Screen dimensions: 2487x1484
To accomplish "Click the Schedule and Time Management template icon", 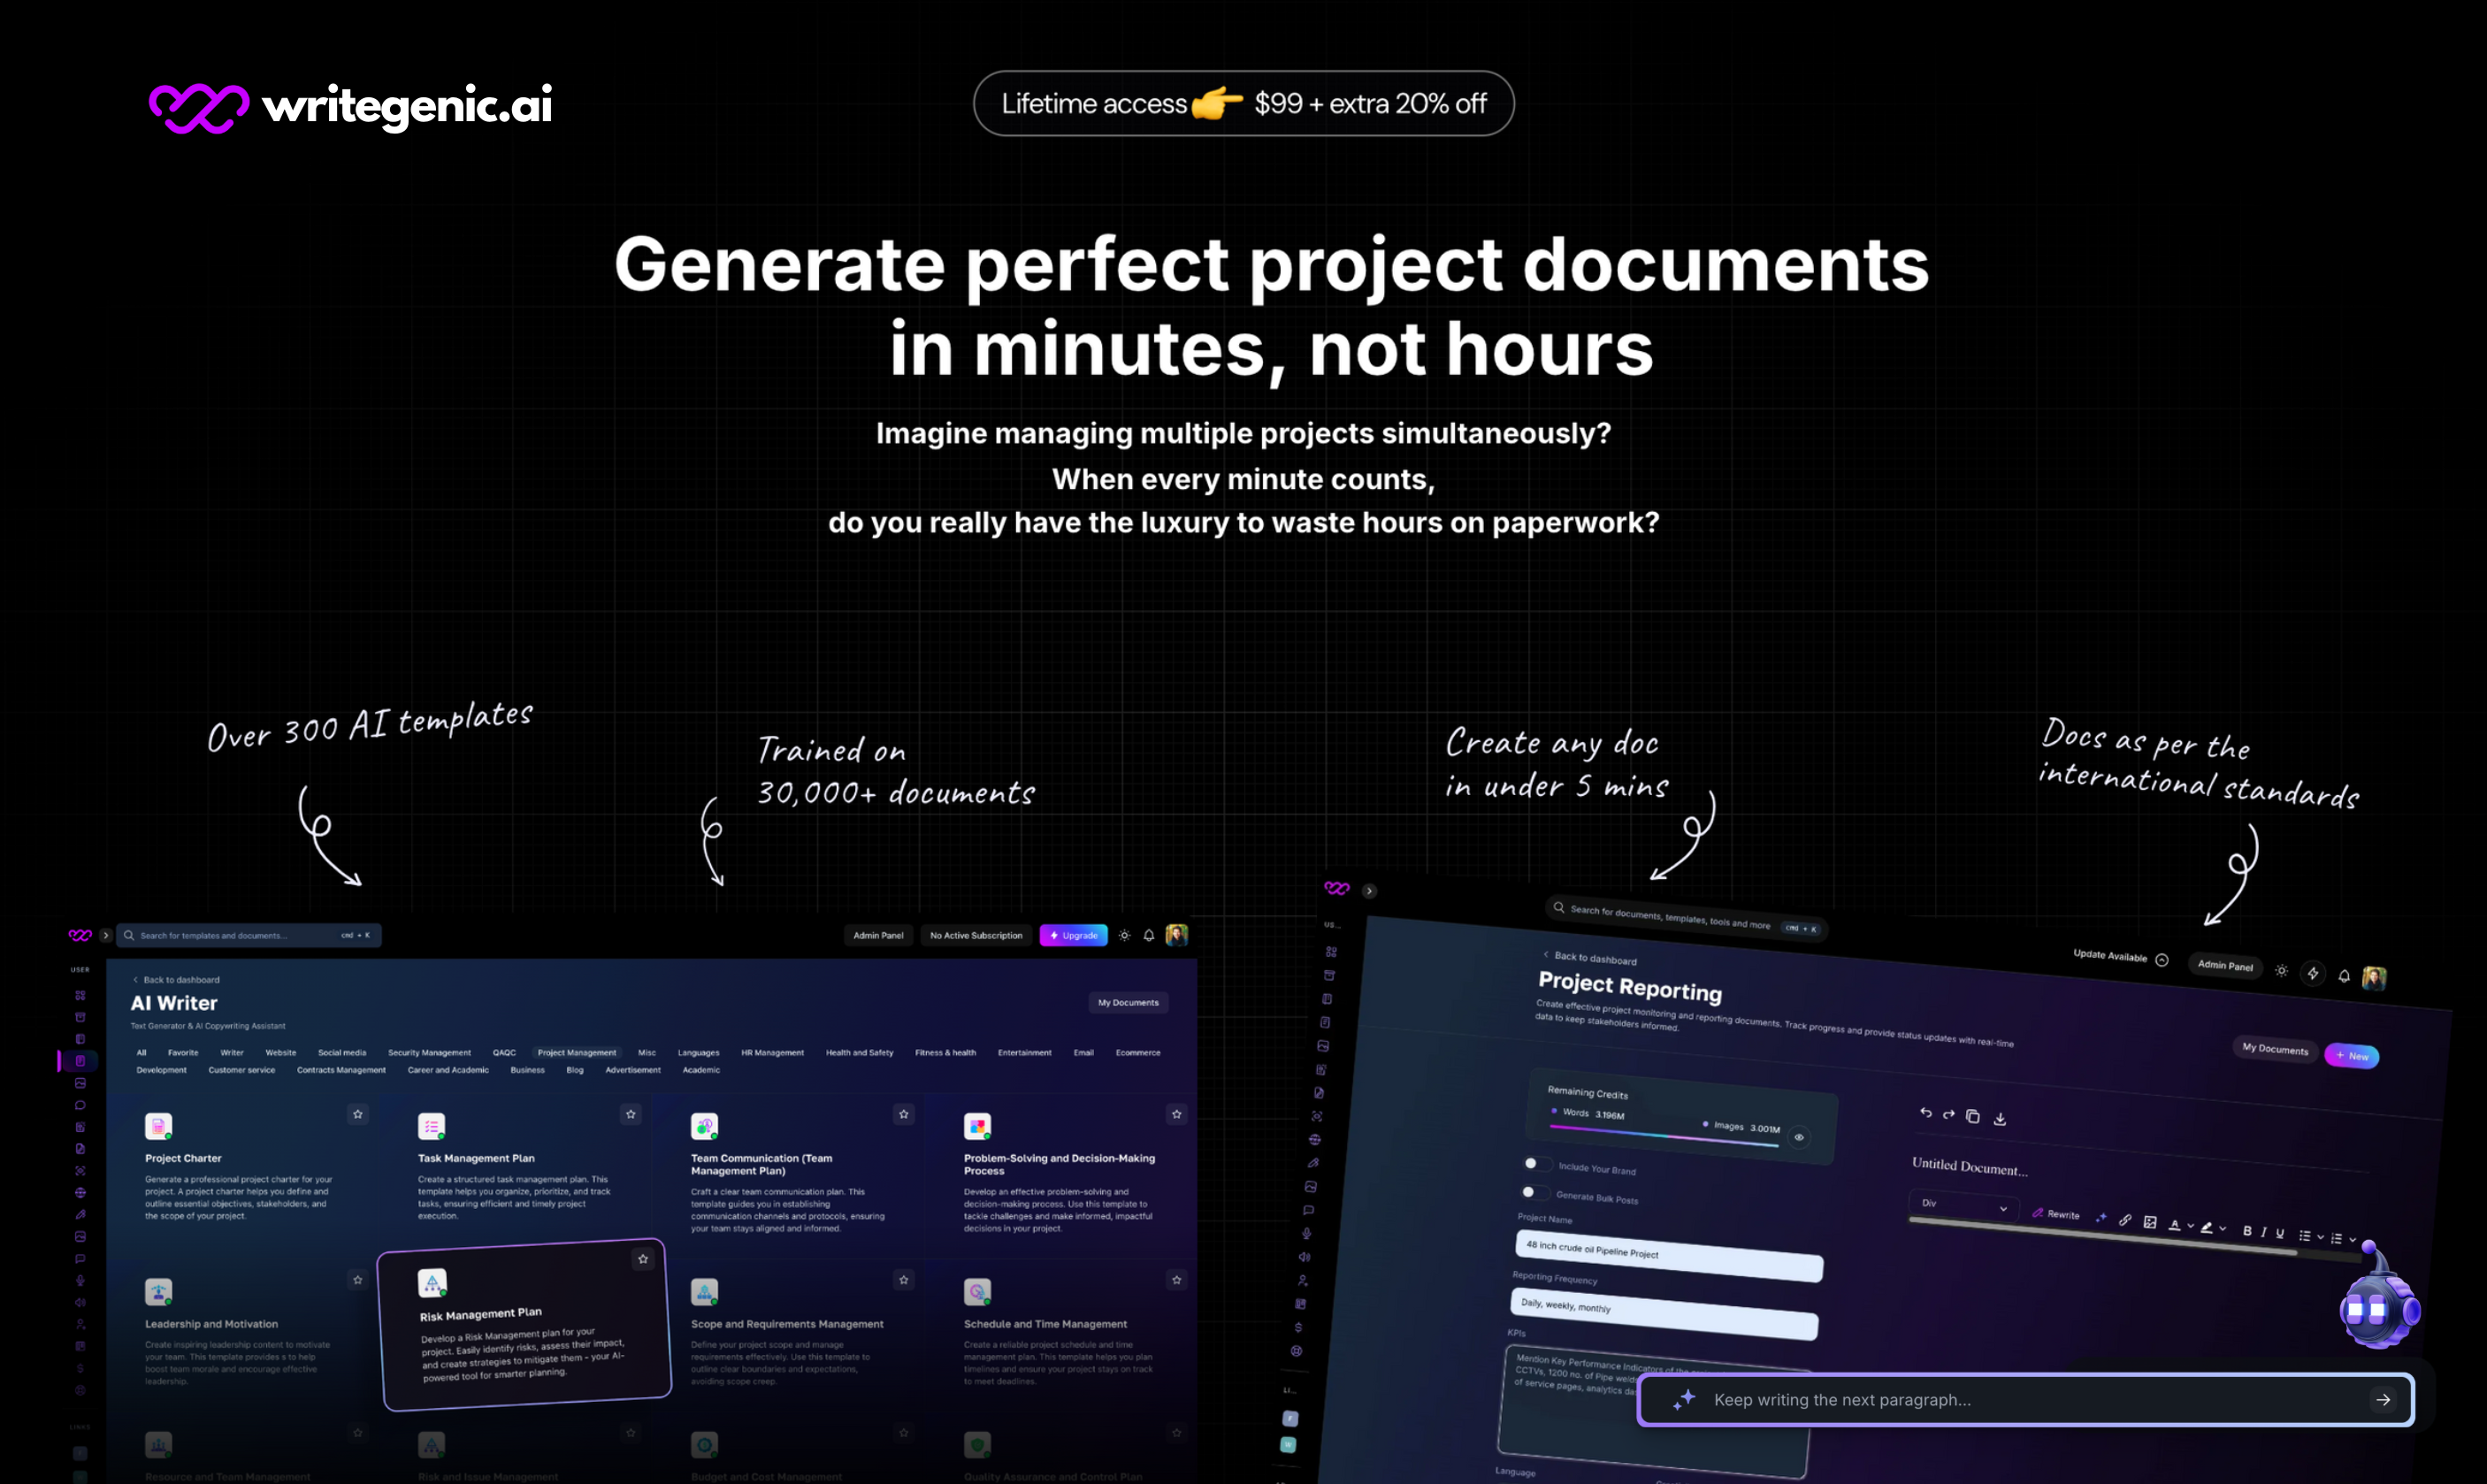I will [977, 1292].
